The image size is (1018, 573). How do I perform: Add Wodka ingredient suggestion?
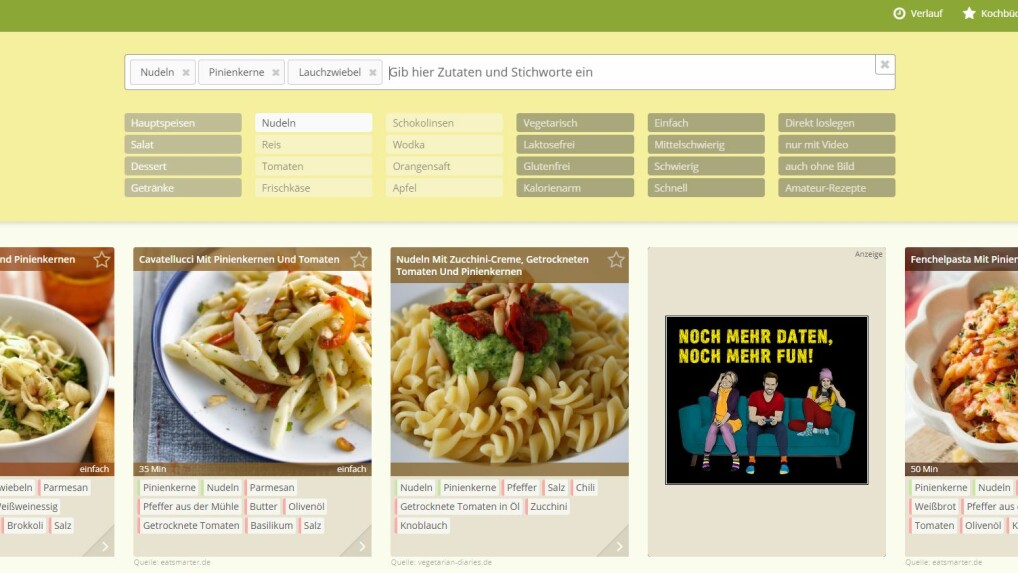point(444,144)
